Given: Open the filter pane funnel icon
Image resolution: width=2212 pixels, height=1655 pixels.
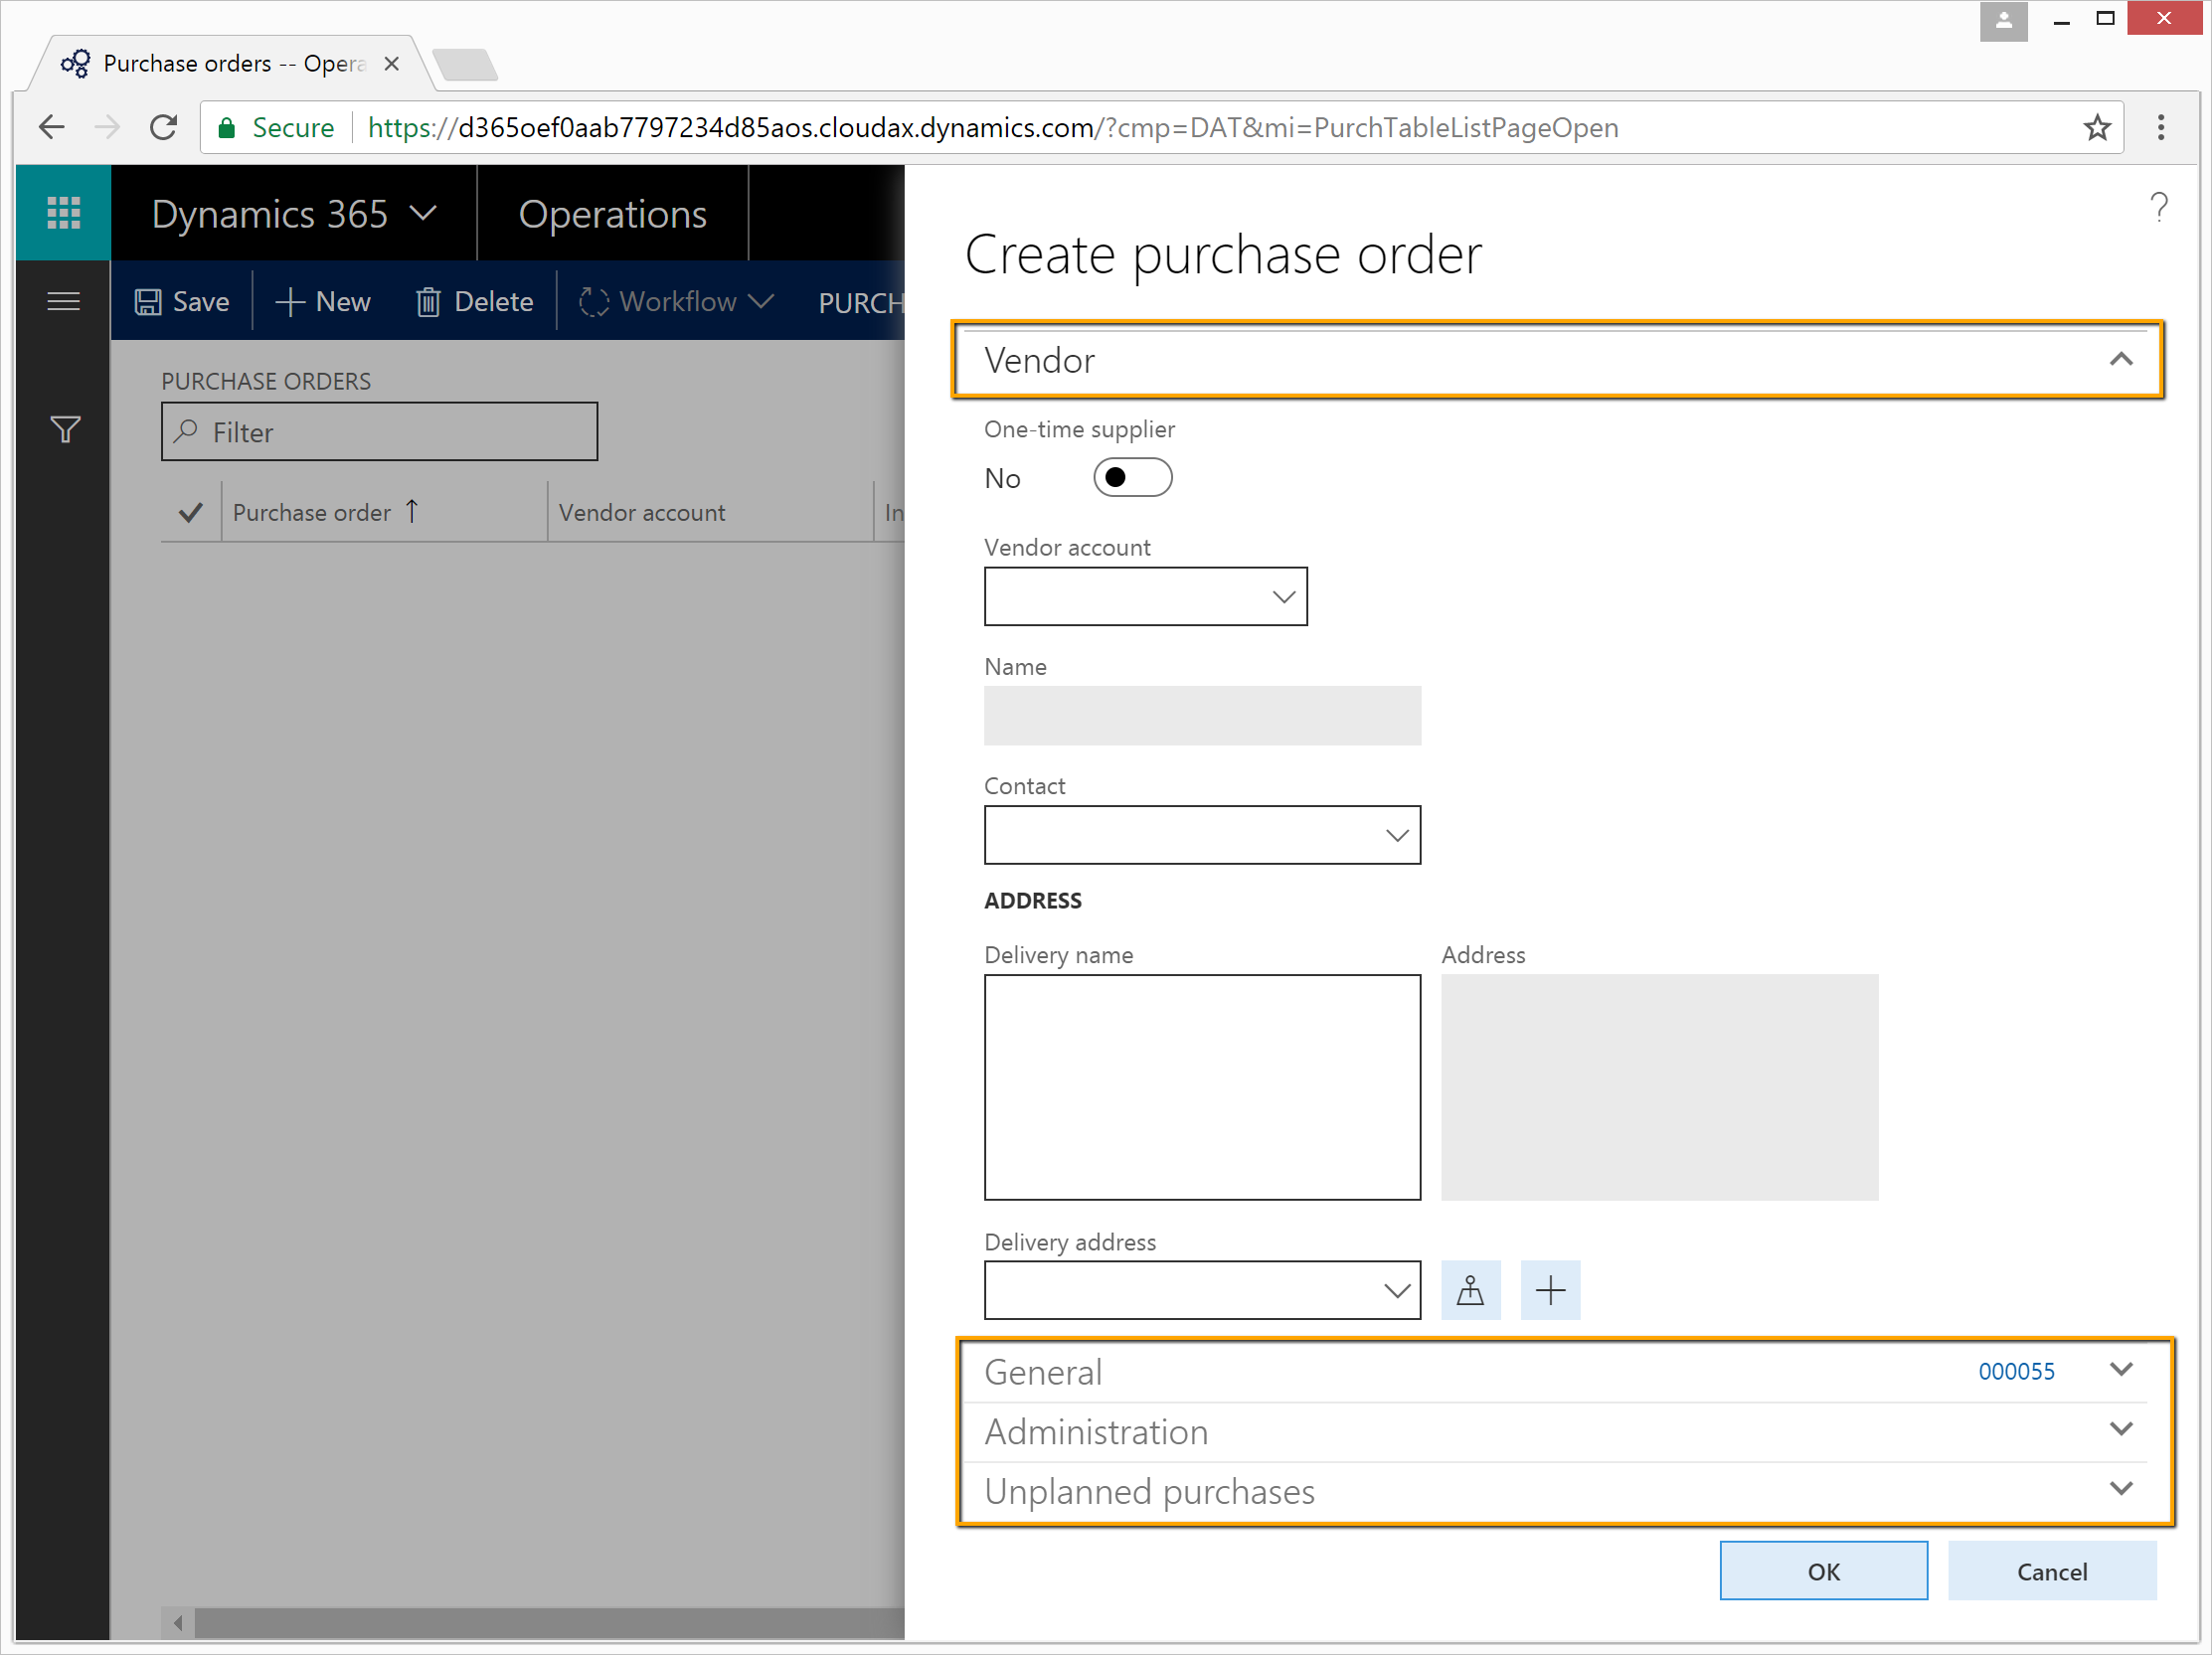Looking at the screenshot, I should (65, 430).
